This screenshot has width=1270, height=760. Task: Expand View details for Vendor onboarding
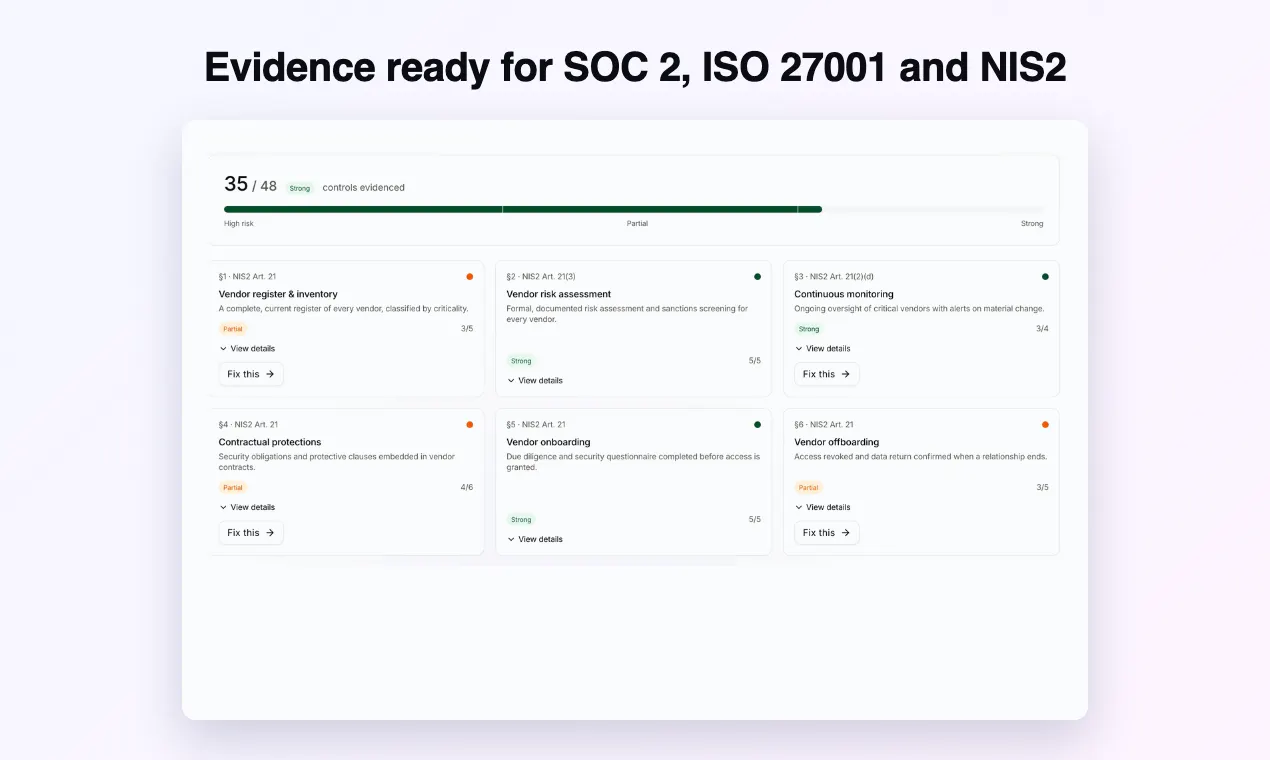535,539
